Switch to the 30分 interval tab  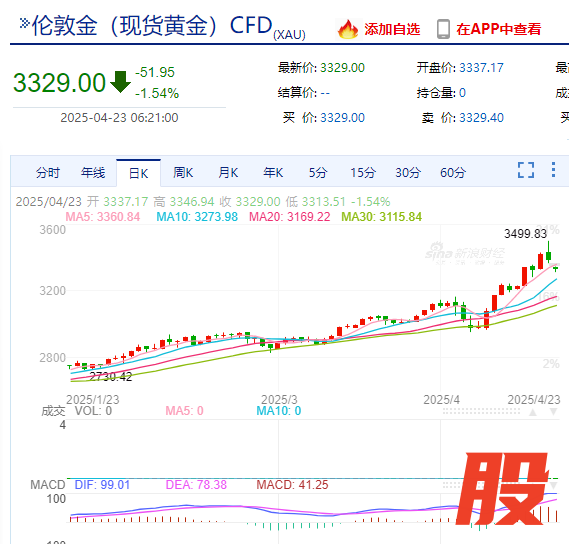pyautogui.click(x=408, y=173)
